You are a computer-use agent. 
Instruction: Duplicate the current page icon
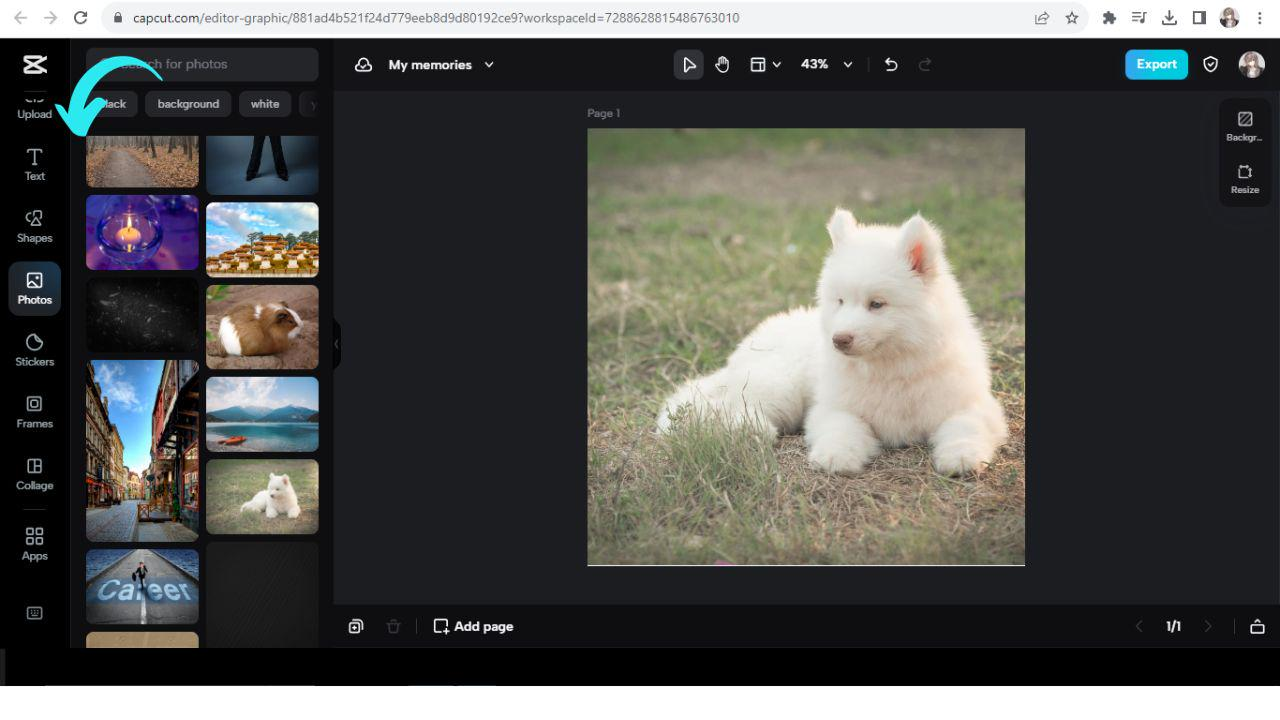(x=356, y=627)
